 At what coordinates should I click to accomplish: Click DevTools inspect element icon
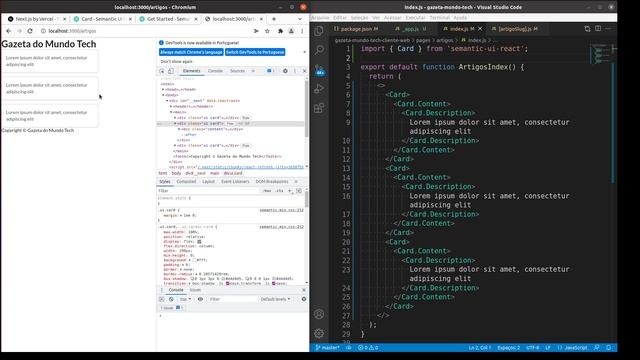point(162,71)
